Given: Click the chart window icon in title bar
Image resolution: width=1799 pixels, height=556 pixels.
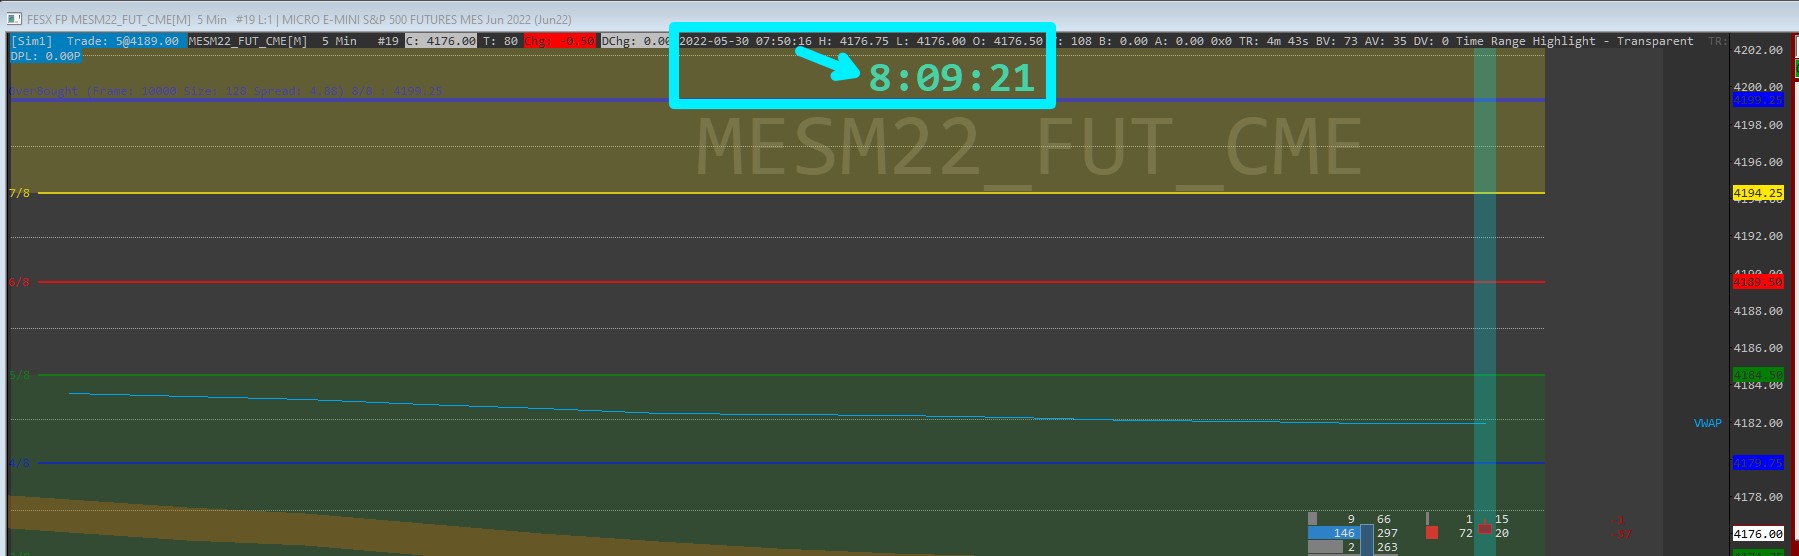Looking at the screenshot, I should (x=14, y=19).
